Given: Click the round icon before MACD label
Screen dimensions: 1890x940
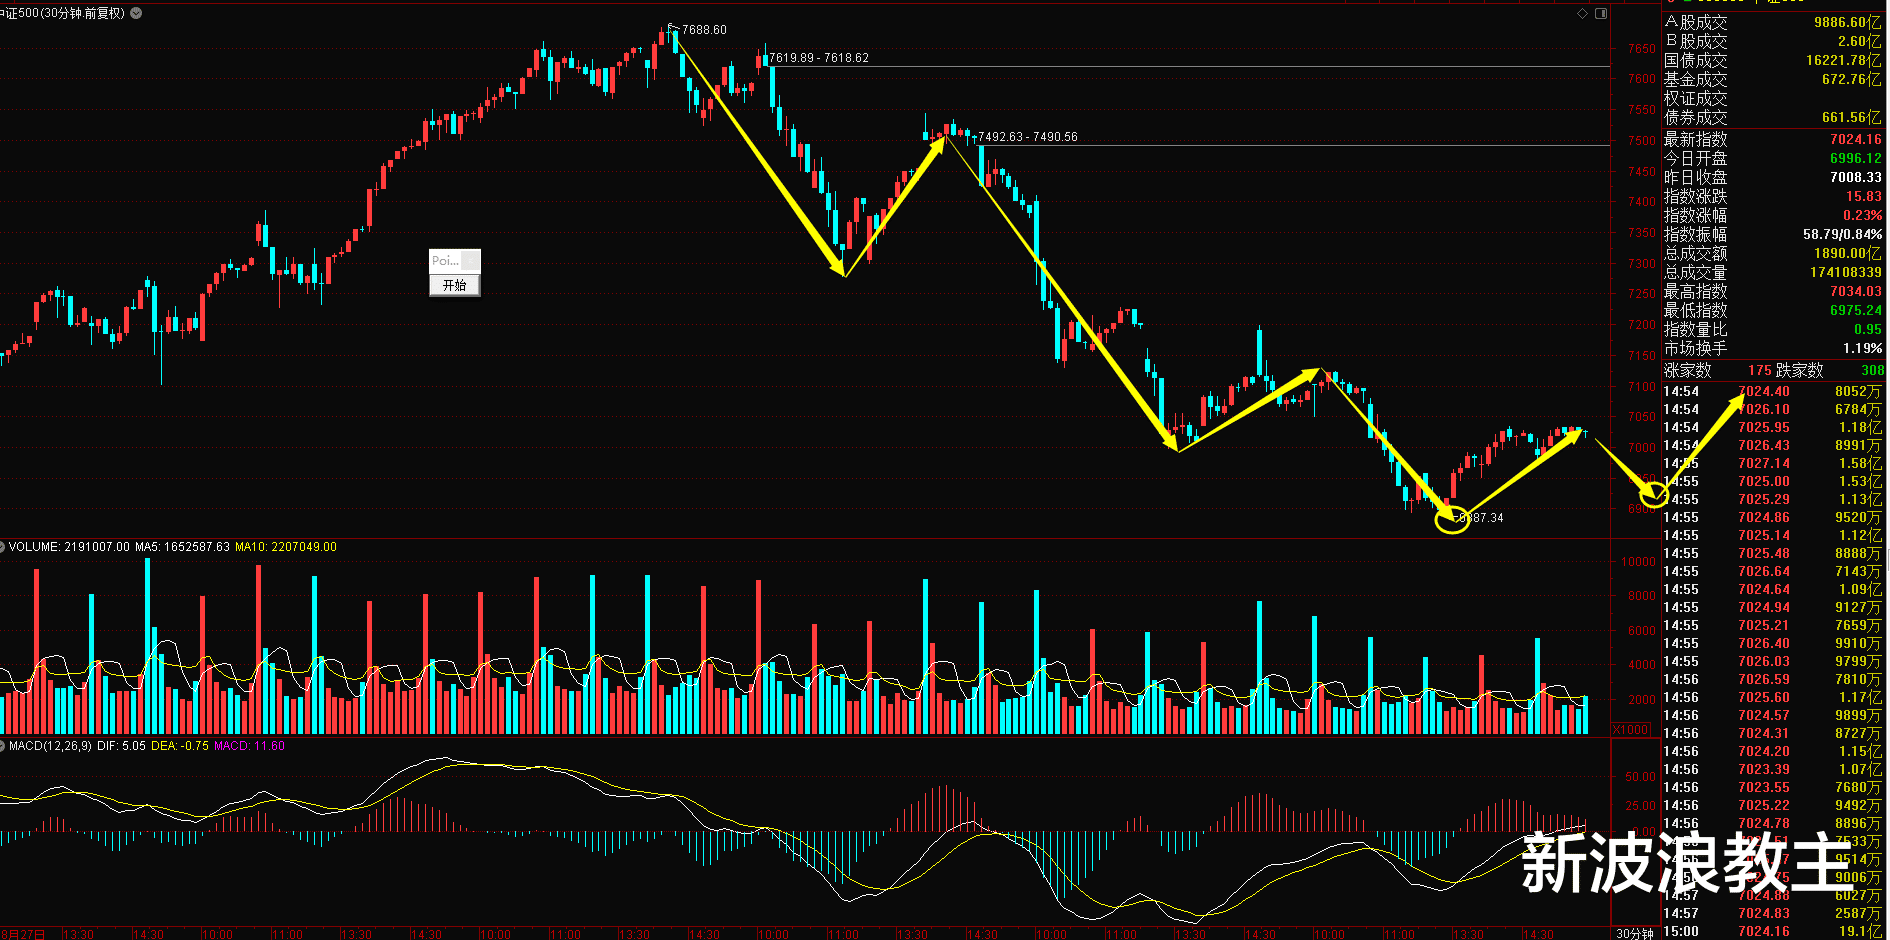Looking at the screenshot, I should pyautogui.click(x=3, y=746).
